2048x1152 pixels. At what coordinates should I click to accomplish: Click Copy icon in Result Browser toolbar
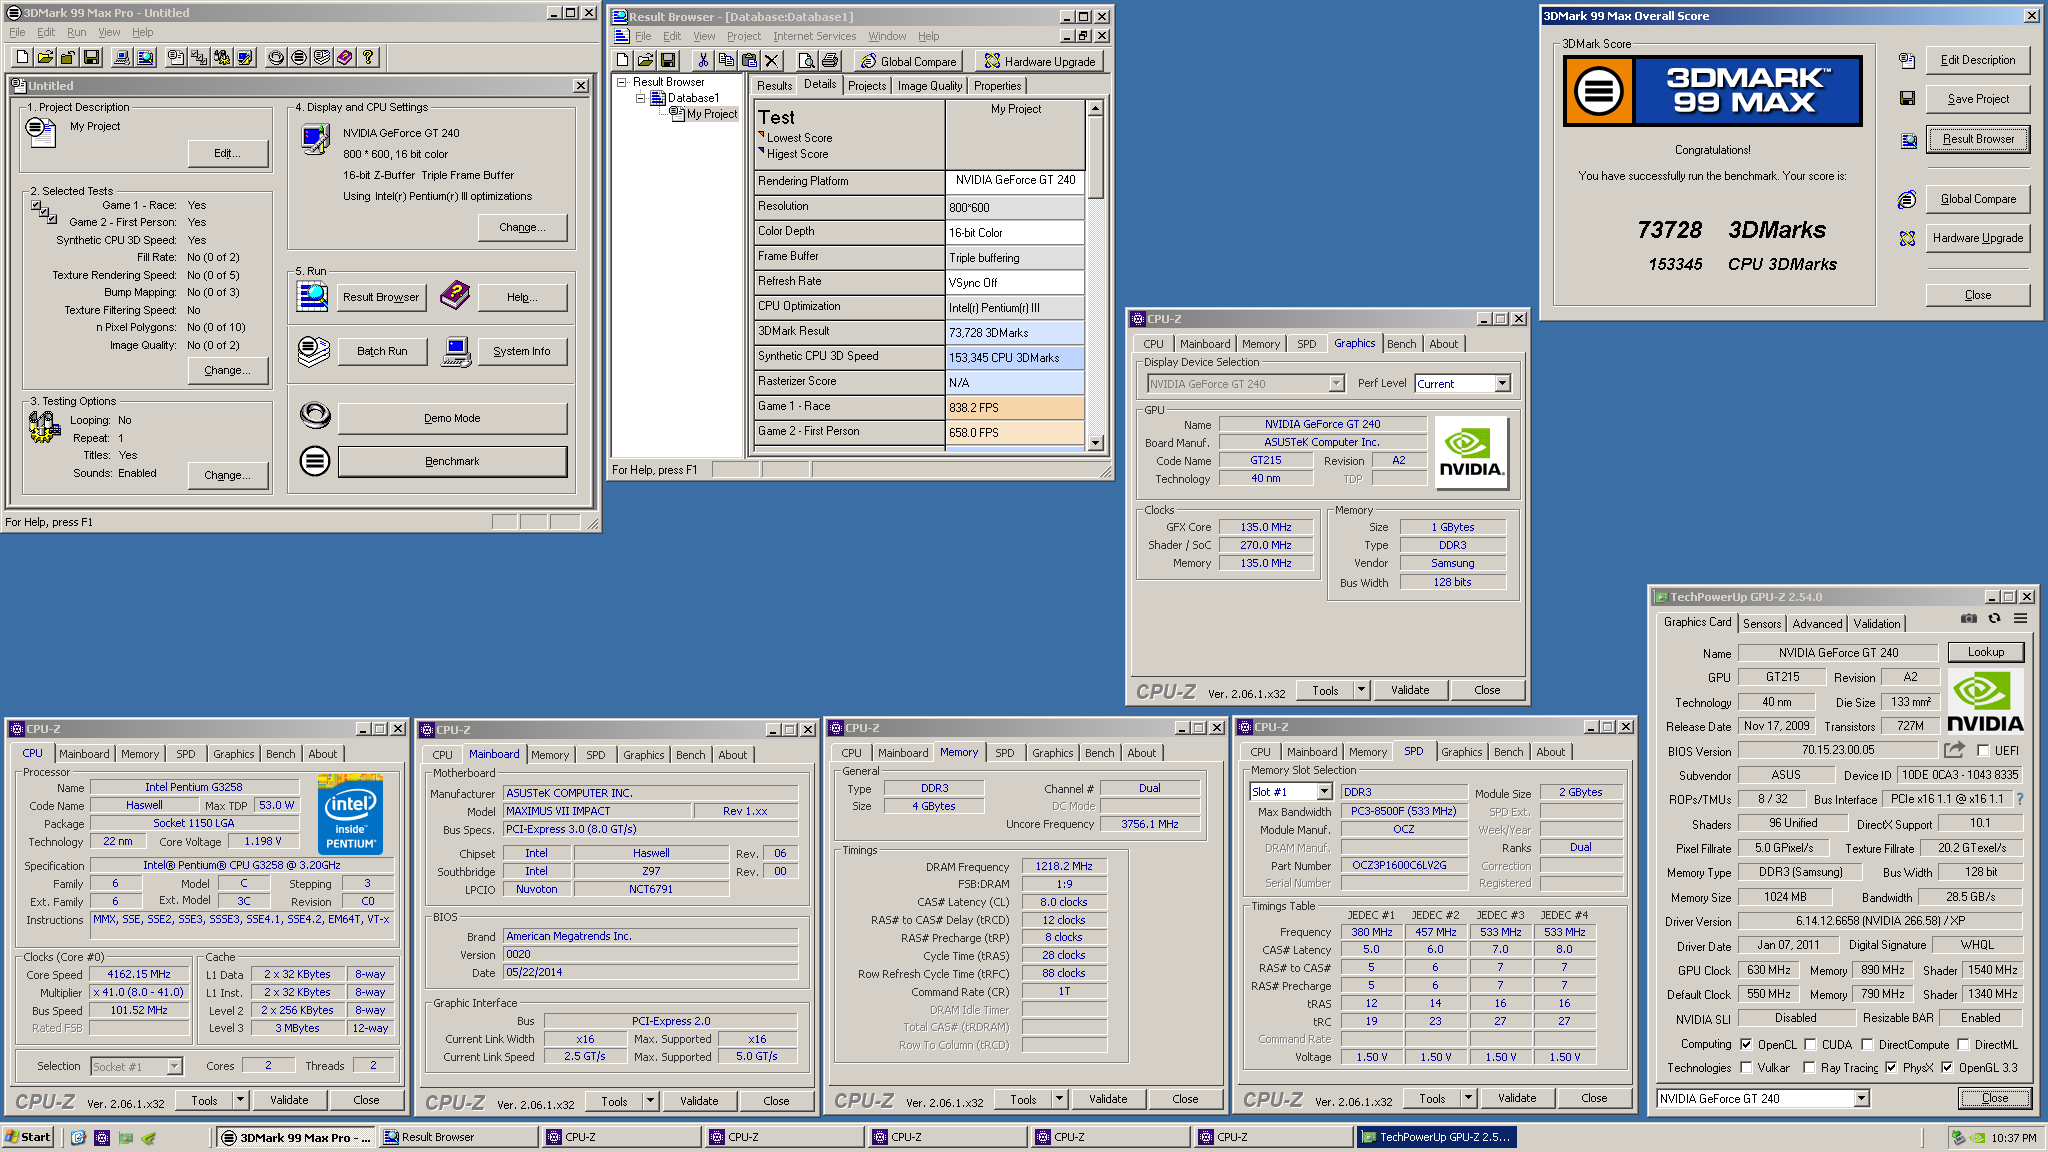coord(726,61)
